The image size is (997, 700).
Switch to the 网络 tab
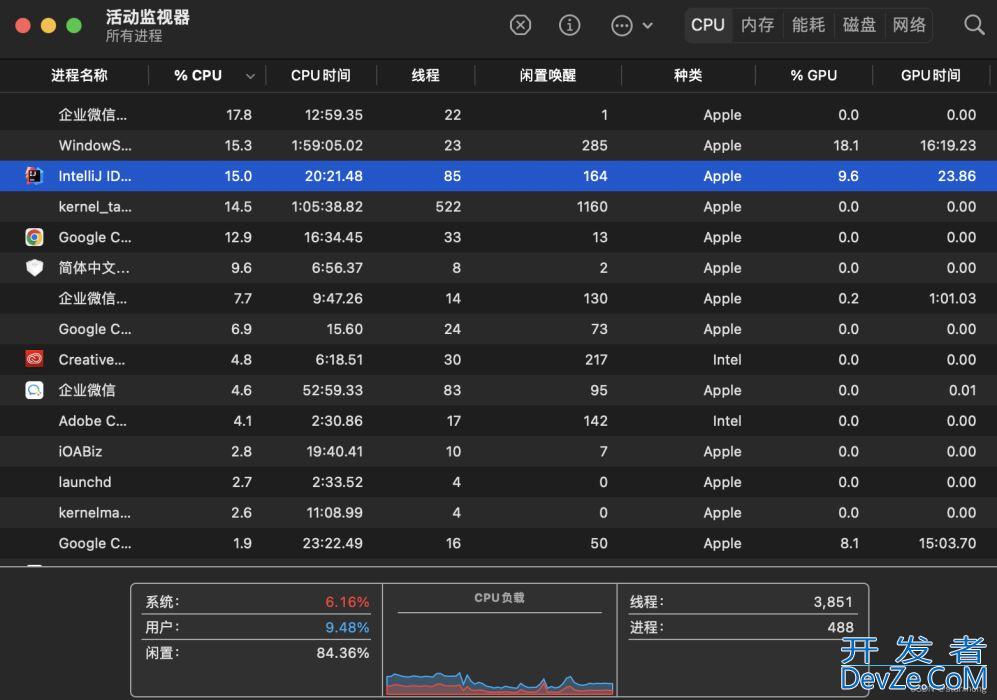909,25
